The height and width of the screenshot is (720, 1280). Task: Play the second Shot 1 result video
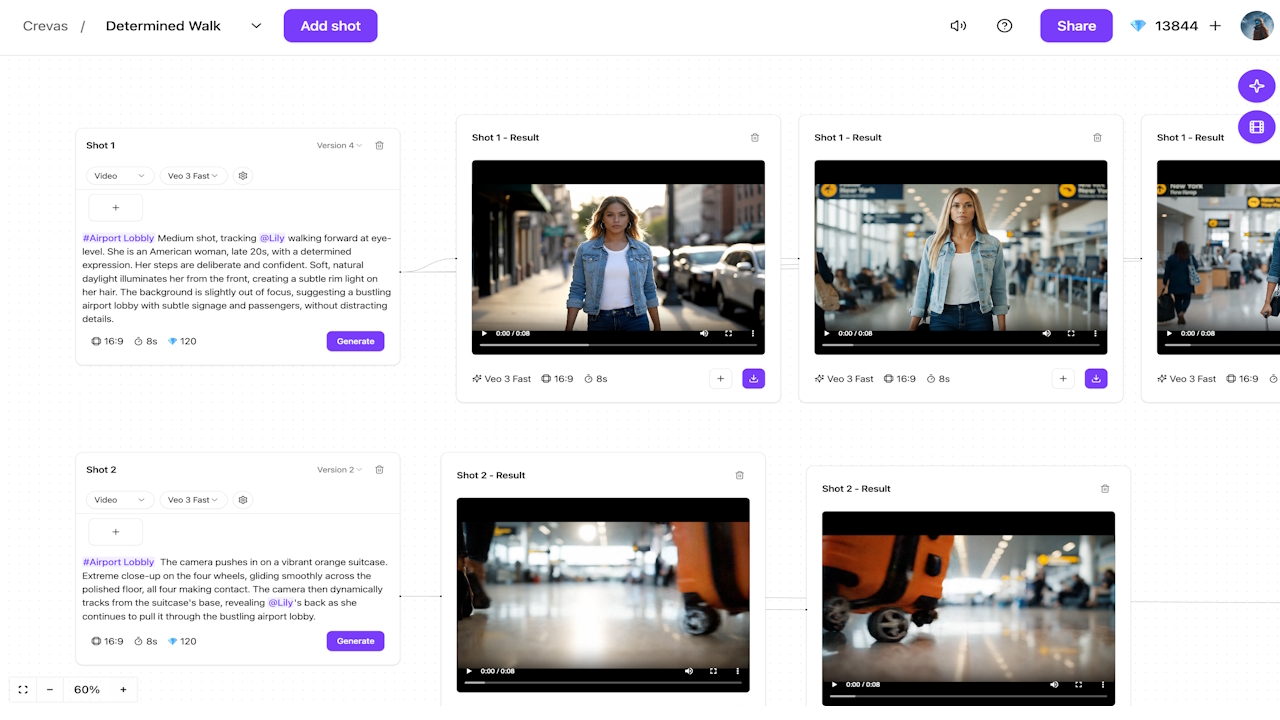pos(827,333)
